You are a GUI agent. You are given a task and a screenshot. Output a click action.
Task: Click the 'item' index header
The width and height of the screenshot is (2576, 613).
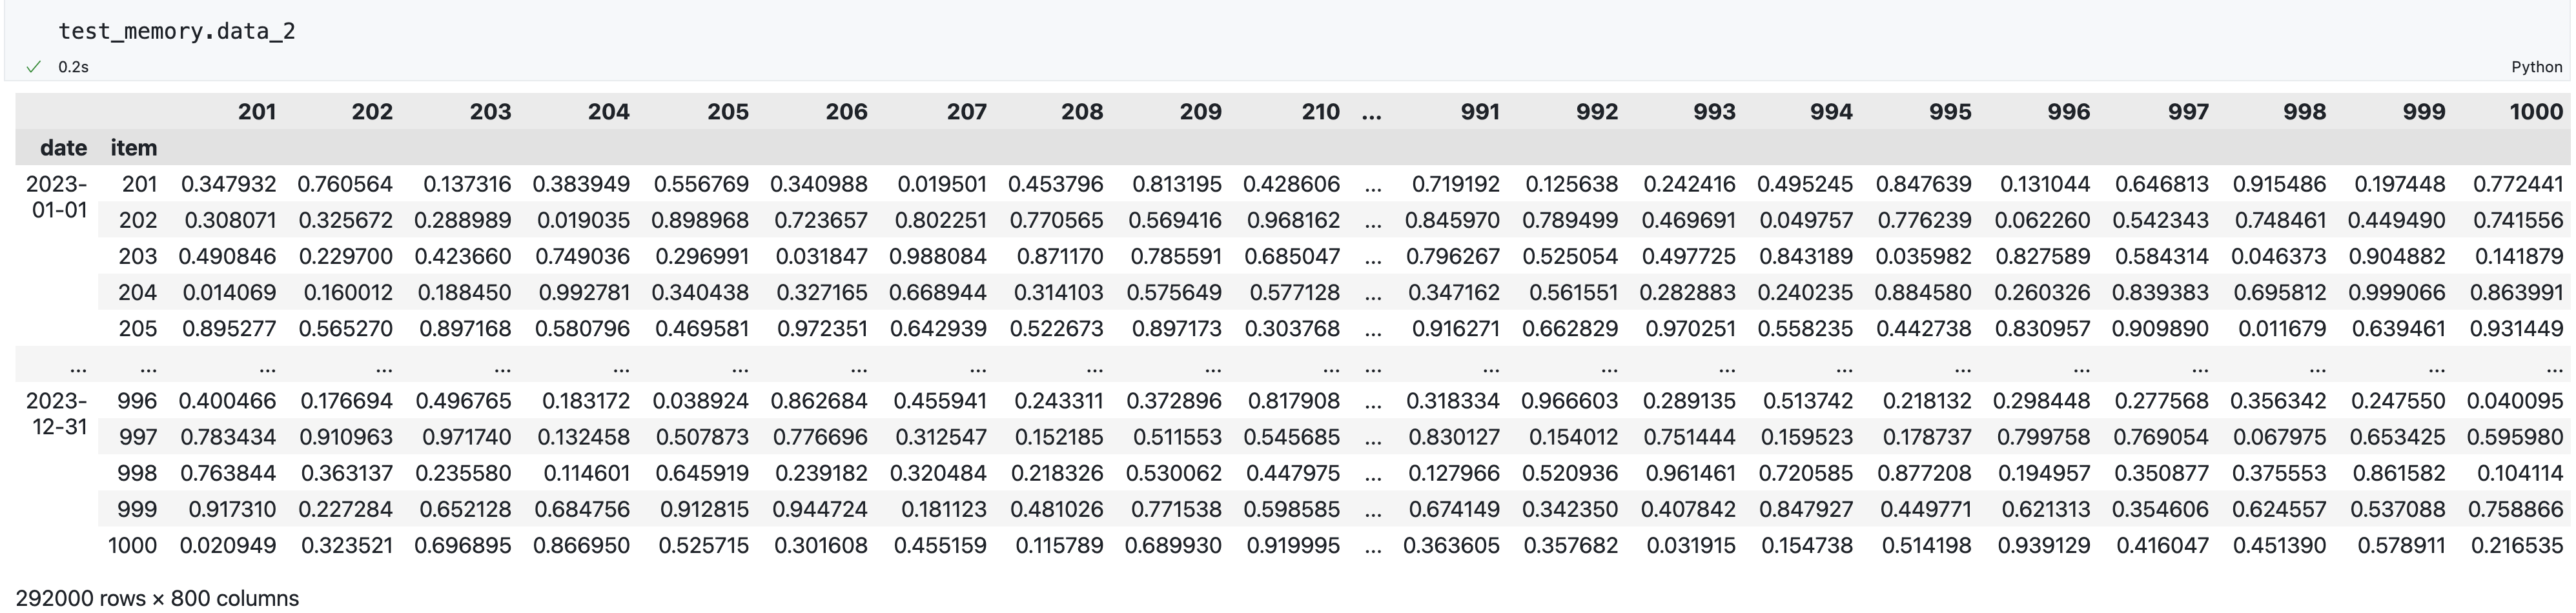pos(133,148)
